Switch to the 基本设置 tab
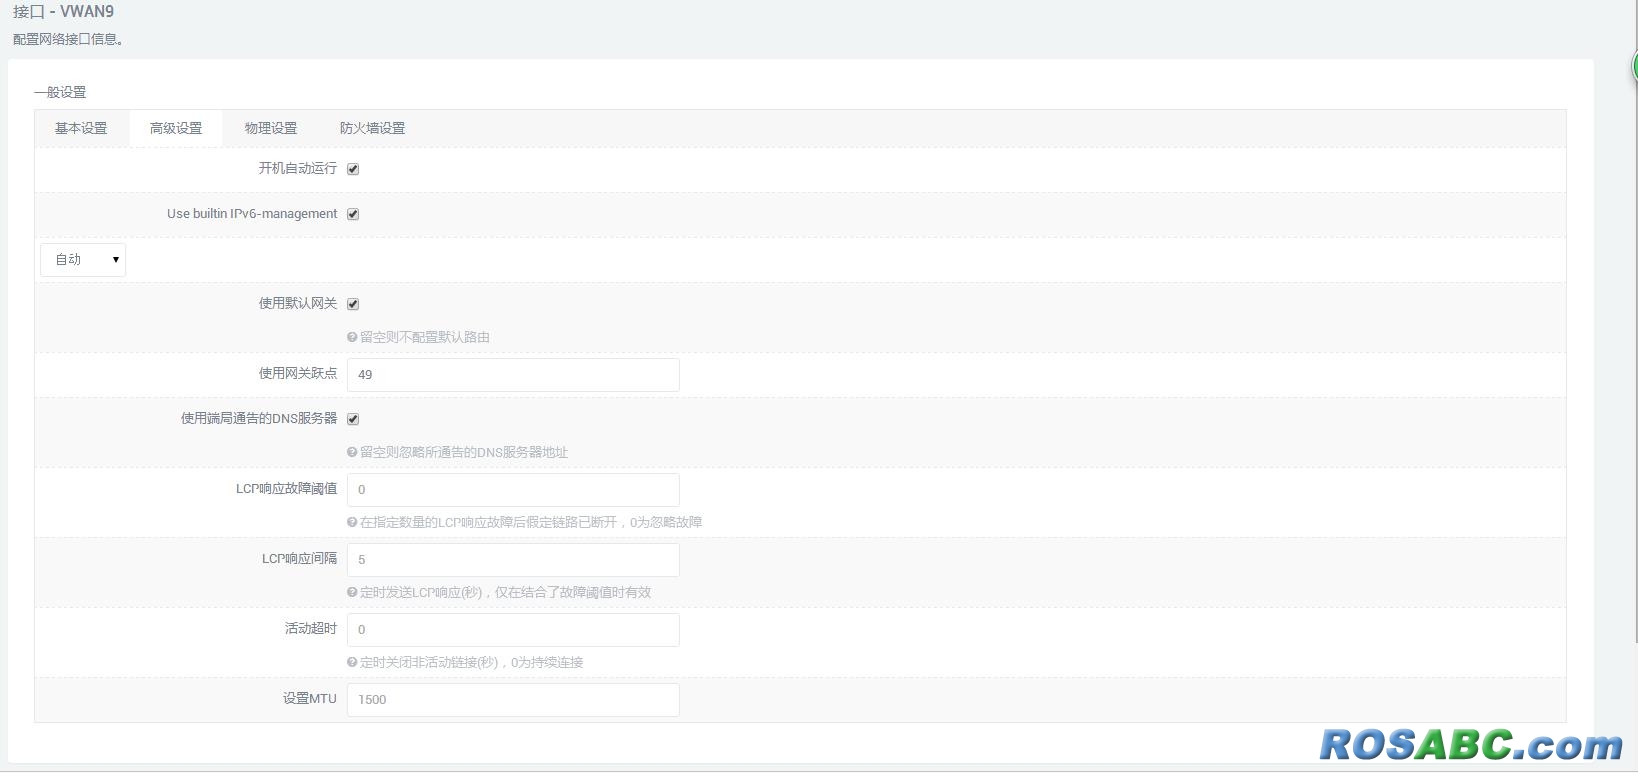1638x773 pixels. coord(81,128)
